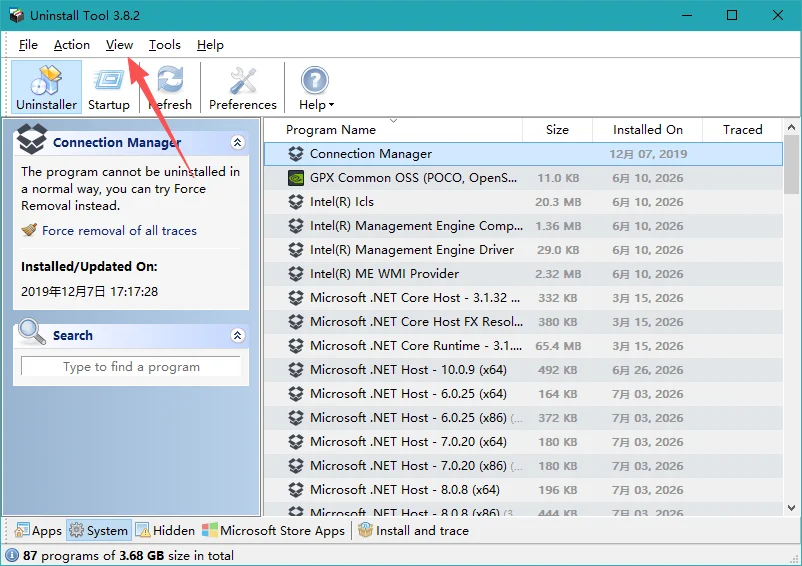Collapse the Search panel
This screenshot has width=802, height=566.
pyautogui.click(x=237, y=335)
